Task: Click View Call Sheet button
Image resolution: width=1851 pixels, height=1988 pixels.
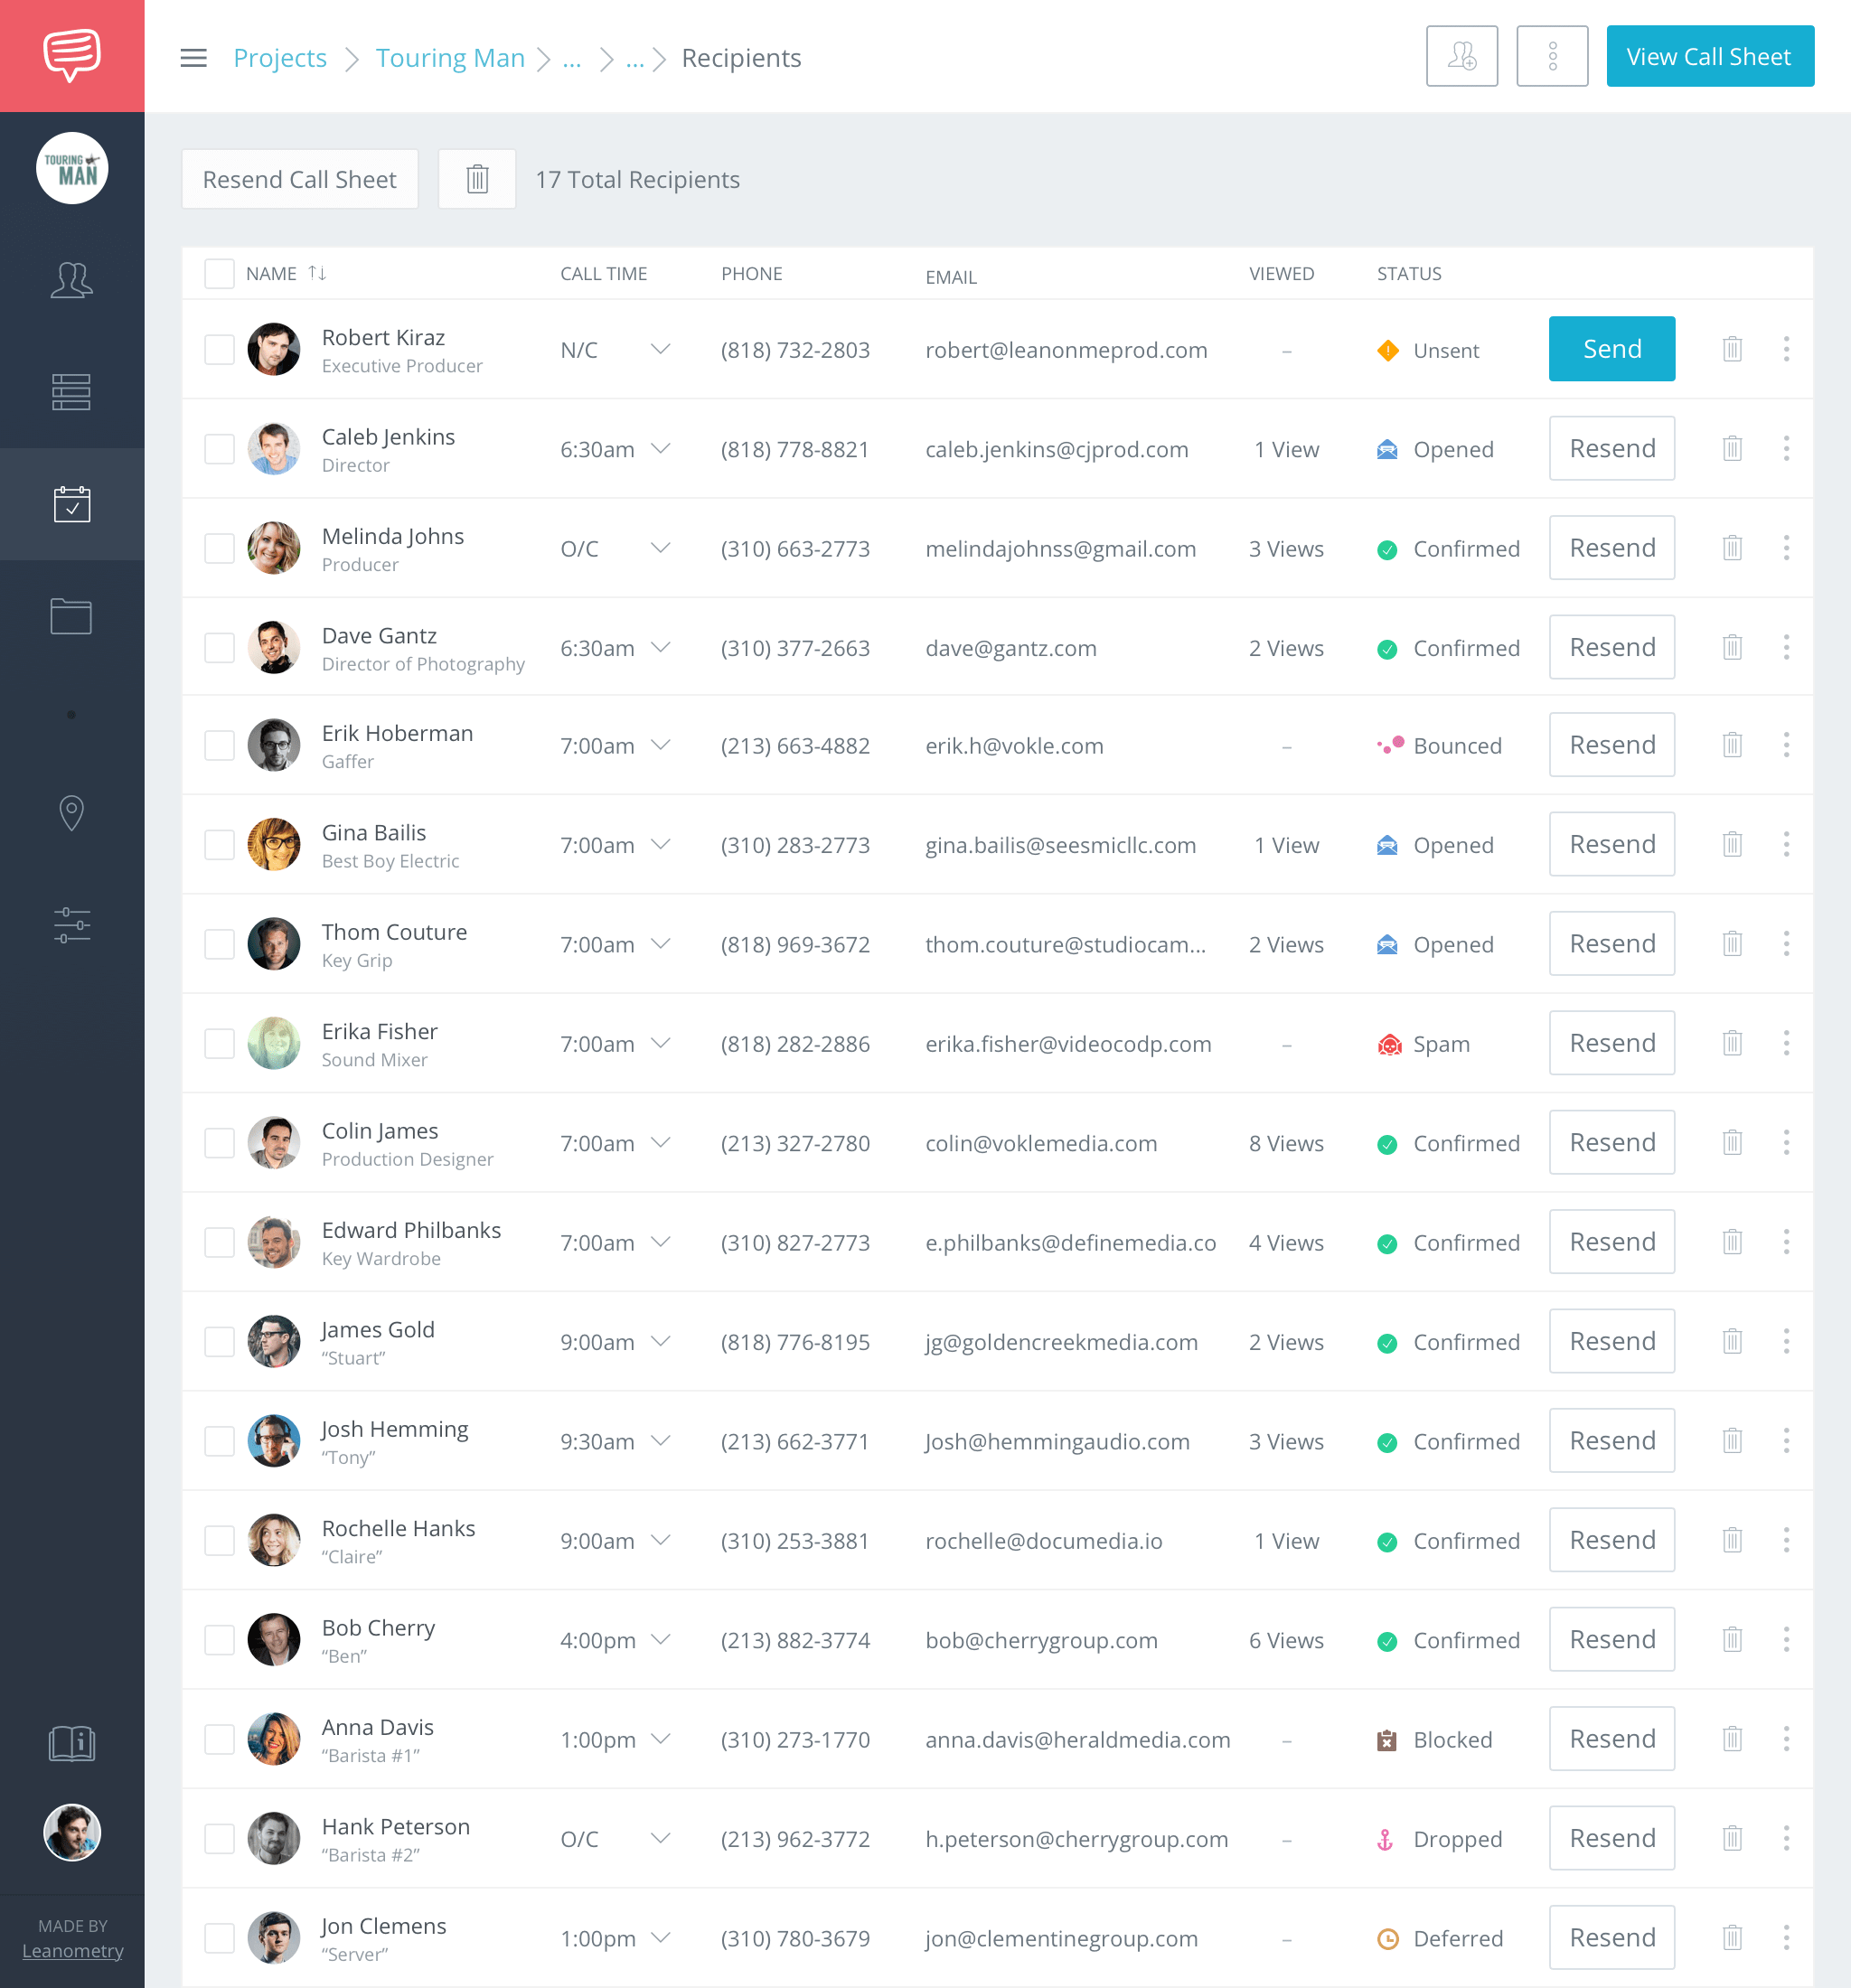Action: point(1706,56)
